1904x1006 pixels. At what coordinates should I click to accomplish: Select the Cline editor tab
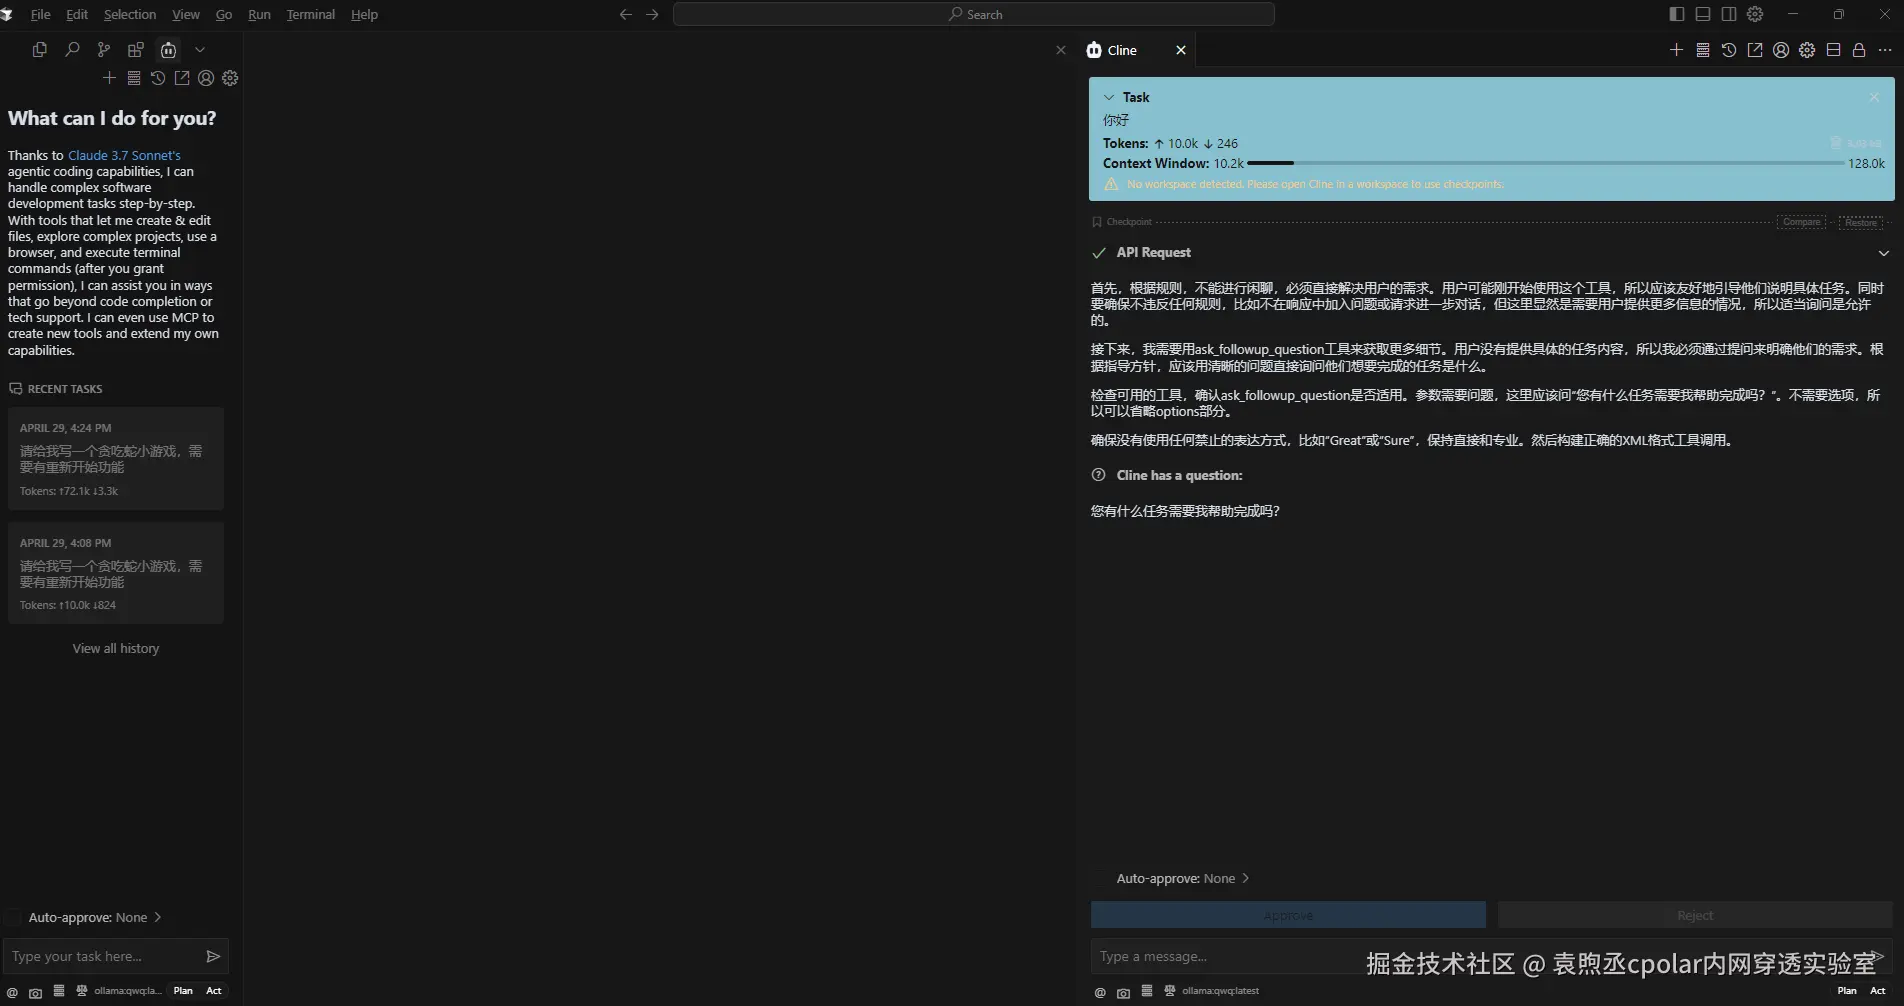tap(1122, 49)
